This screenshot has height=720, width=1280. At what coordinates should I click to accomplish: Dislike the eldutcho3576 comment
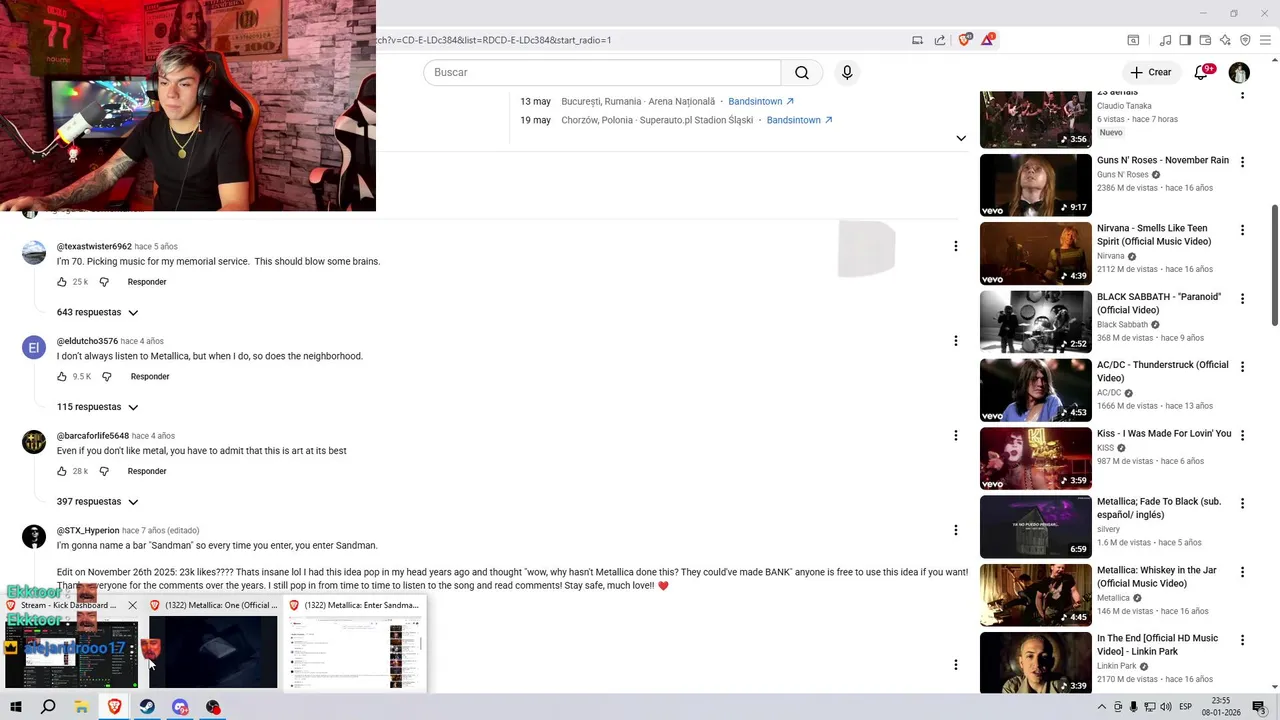pyautogui.click(x=107, y=377)
